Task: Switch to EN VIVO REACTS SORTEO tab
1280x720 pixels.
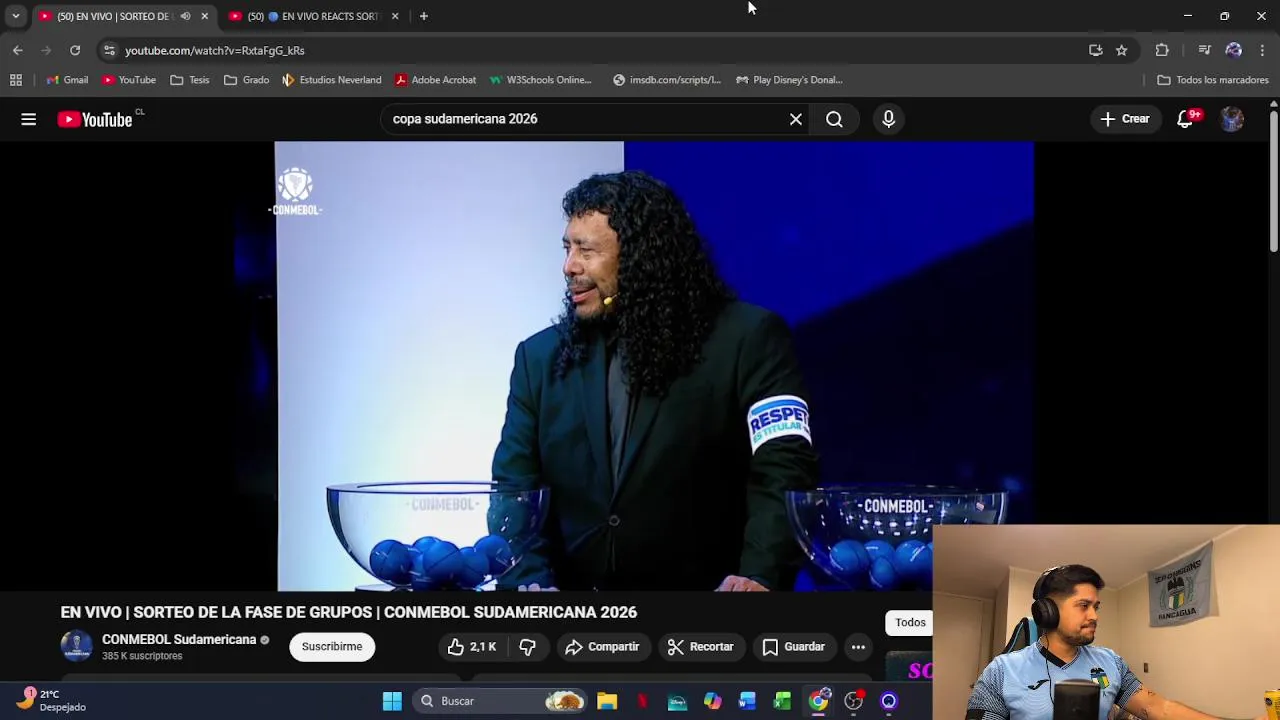Action: coord(313,16)
